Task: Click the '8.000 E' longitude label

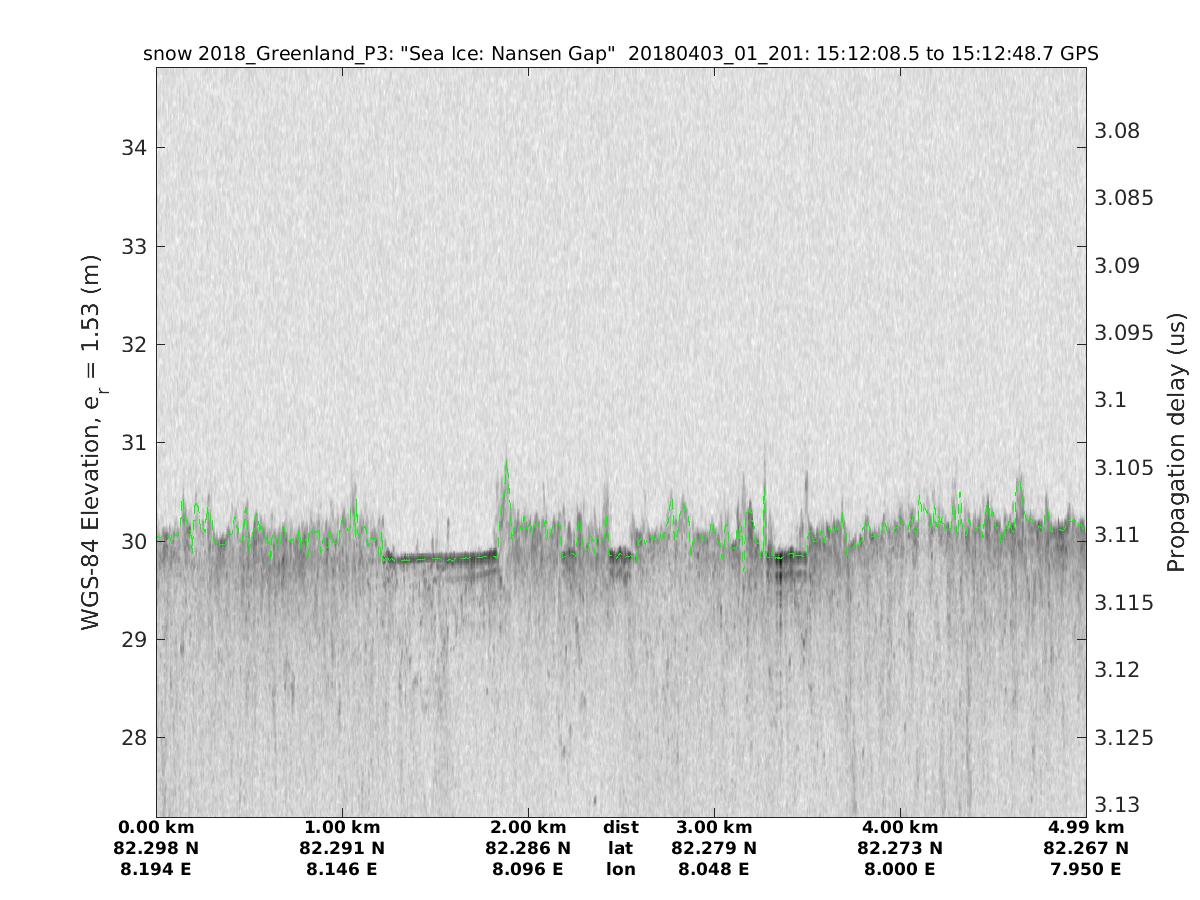Action: pyautogui.click(x=900, y=869)
